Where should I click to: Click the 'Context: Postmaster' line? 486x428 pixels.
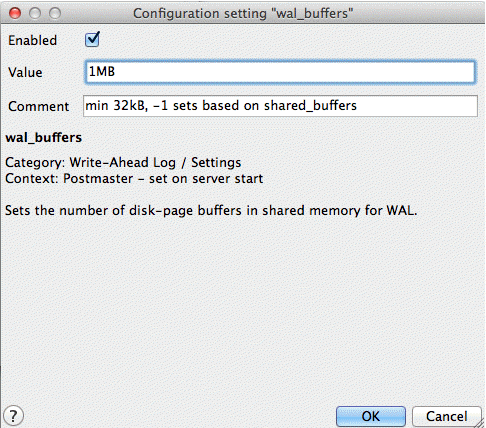(134, 179)
